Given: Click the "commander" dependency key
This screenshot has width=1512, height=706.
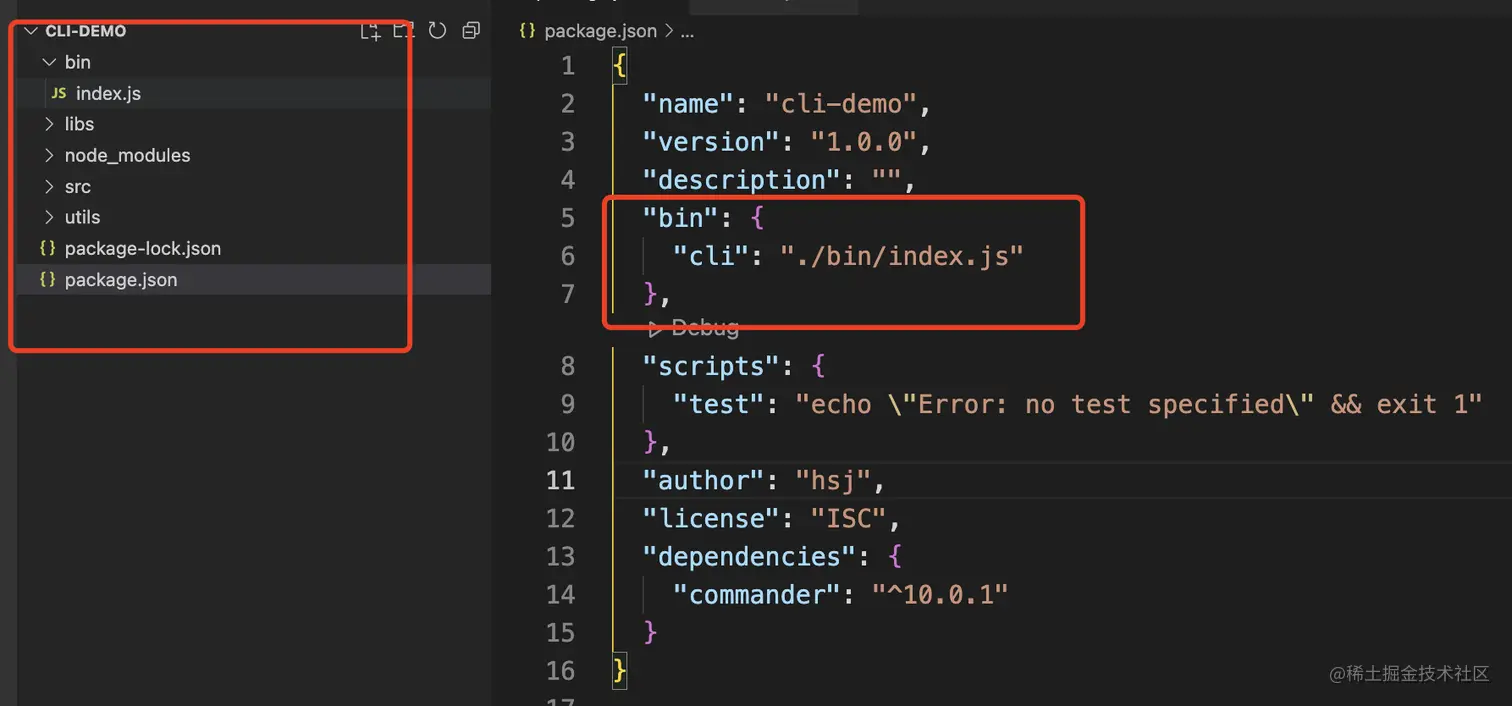Looking at the screenshot, I should point(758,594).
